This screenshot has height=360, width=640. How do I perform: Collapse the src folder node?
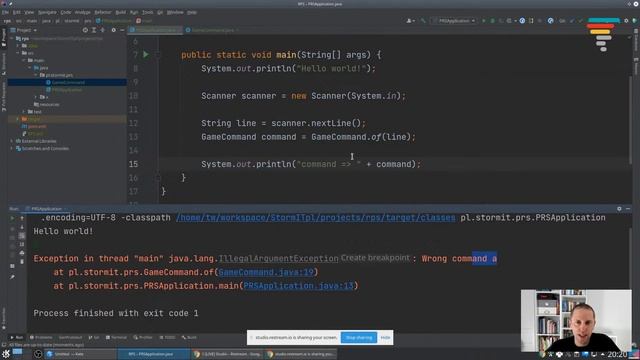coord(18,53)
